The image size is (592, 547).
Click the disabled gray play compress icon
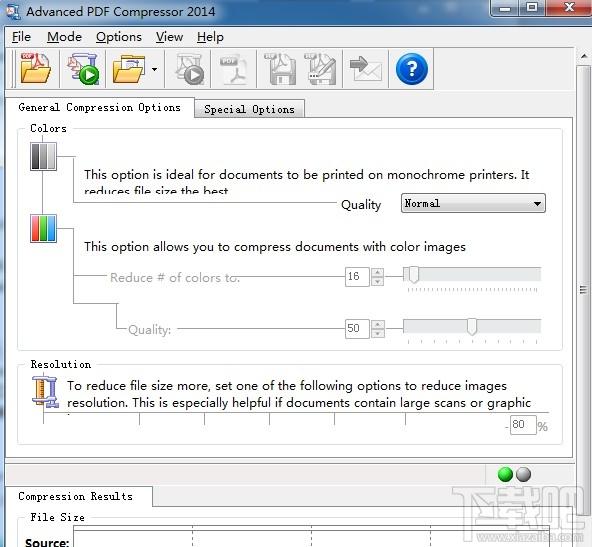point(190,69)
